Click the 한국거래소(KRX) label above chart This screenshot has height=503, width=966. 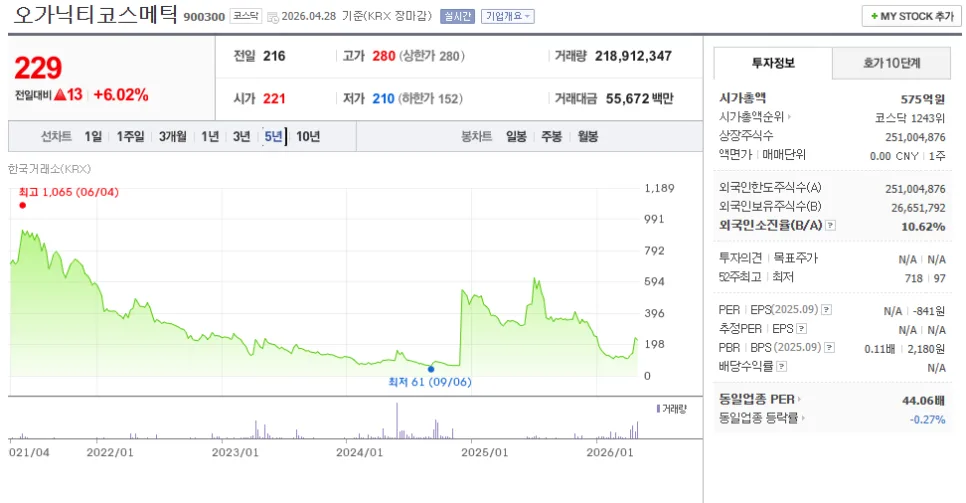49,169
